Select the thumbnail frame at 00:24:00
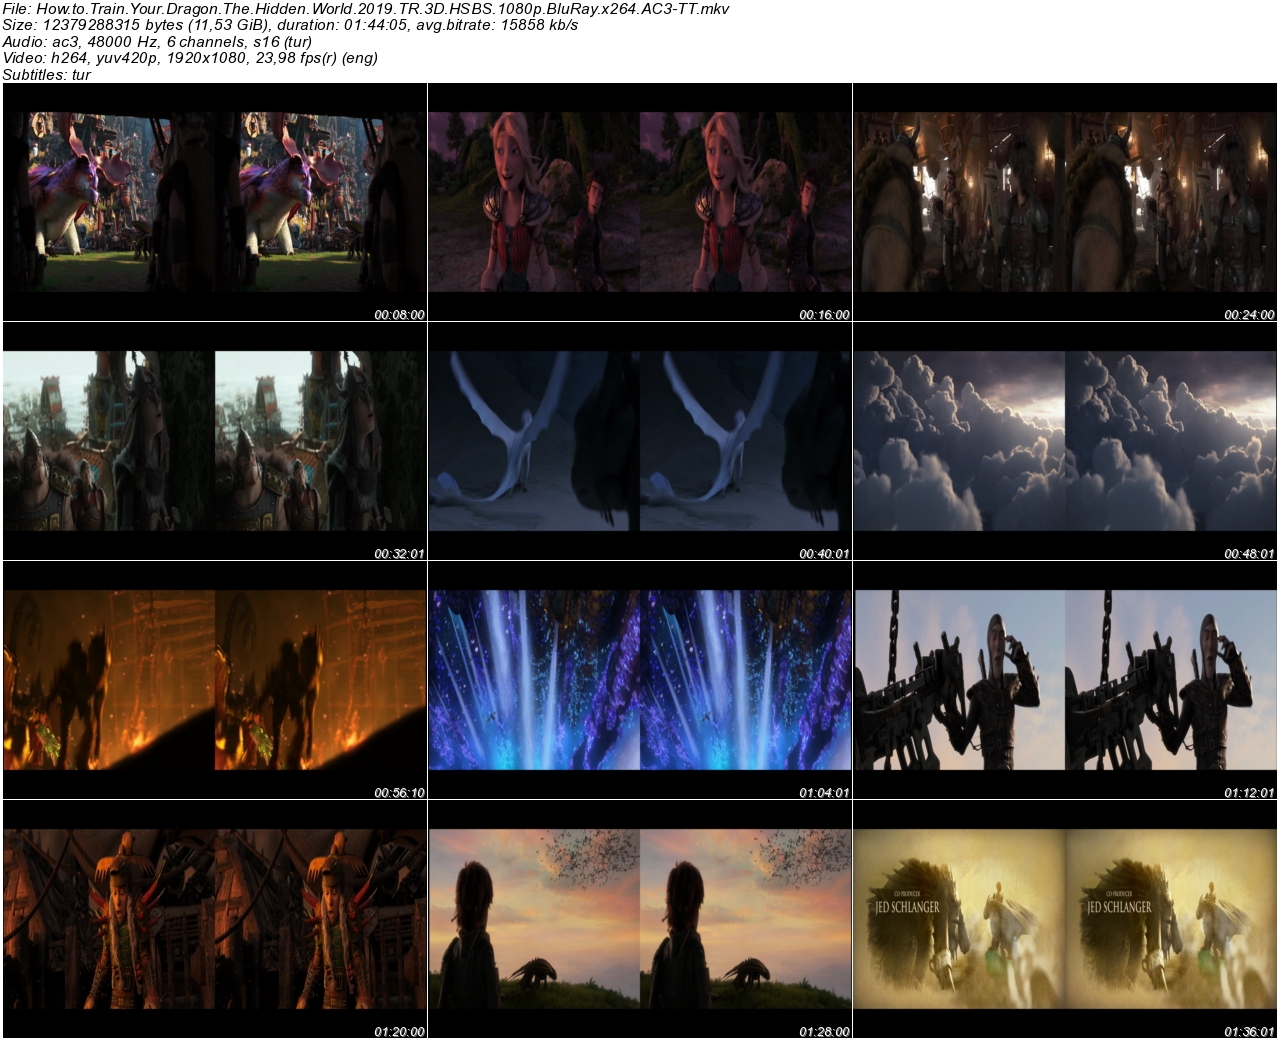The image size is (1280, 1039). 1065,202
